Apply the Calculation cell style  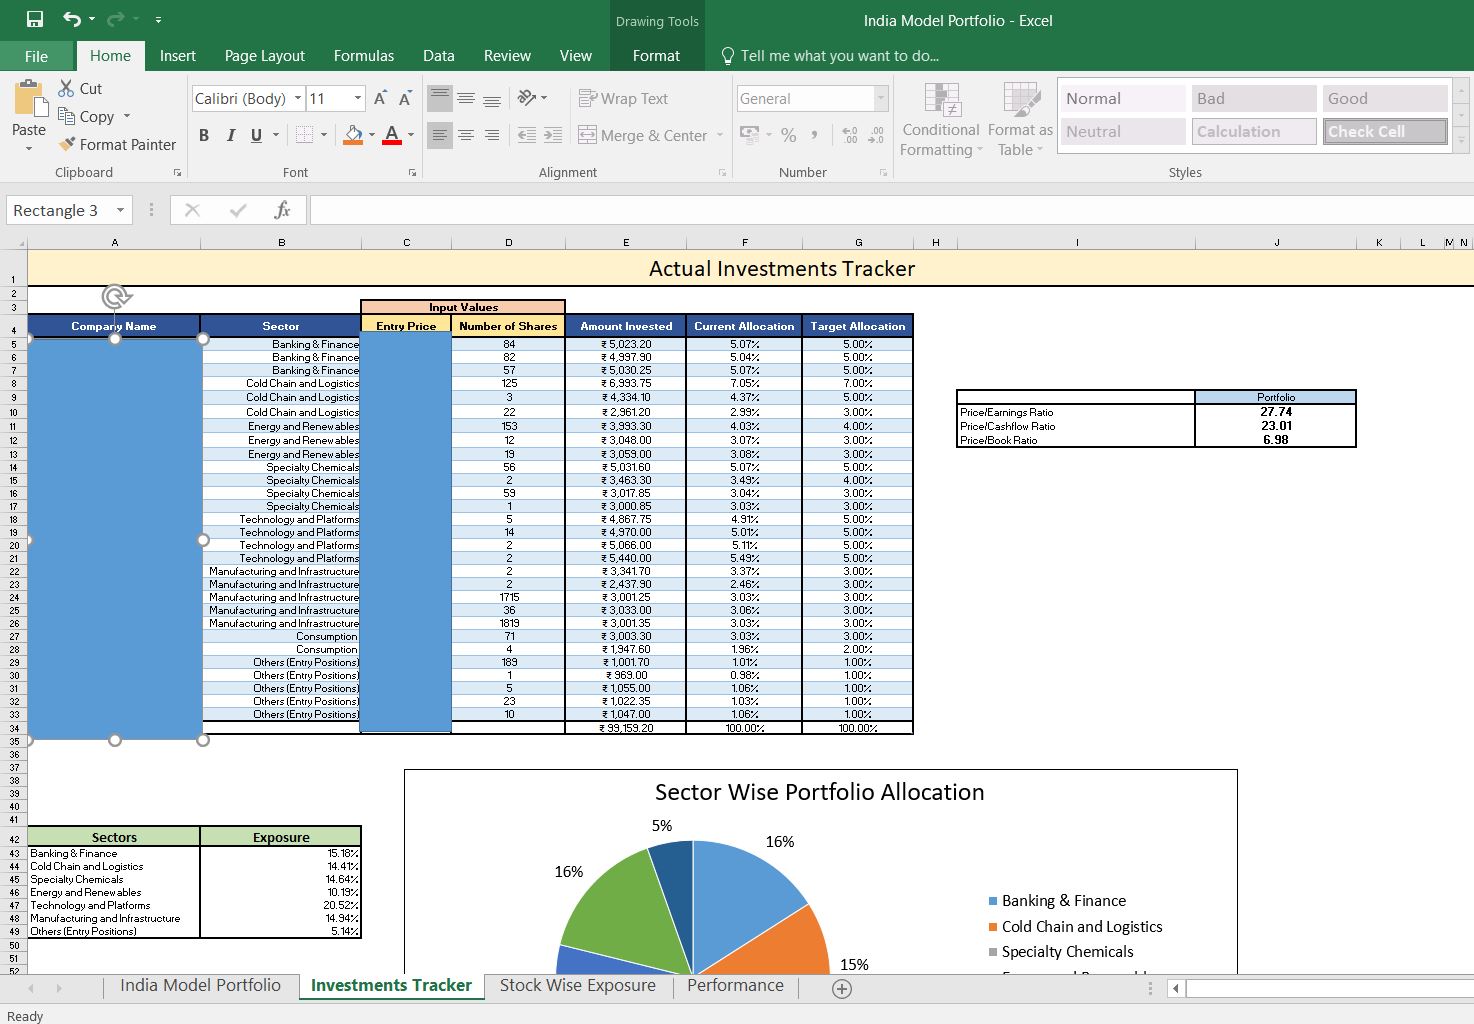1254,131
